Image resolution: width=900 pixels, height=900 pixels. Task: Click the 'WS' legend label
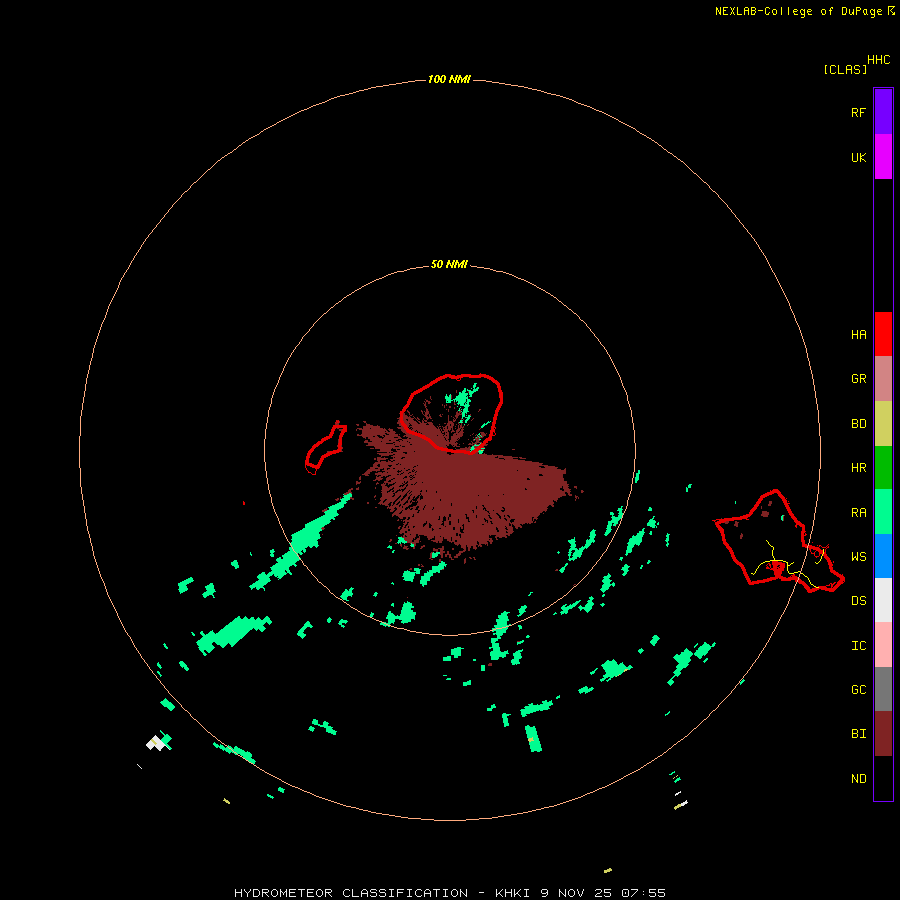858,557
